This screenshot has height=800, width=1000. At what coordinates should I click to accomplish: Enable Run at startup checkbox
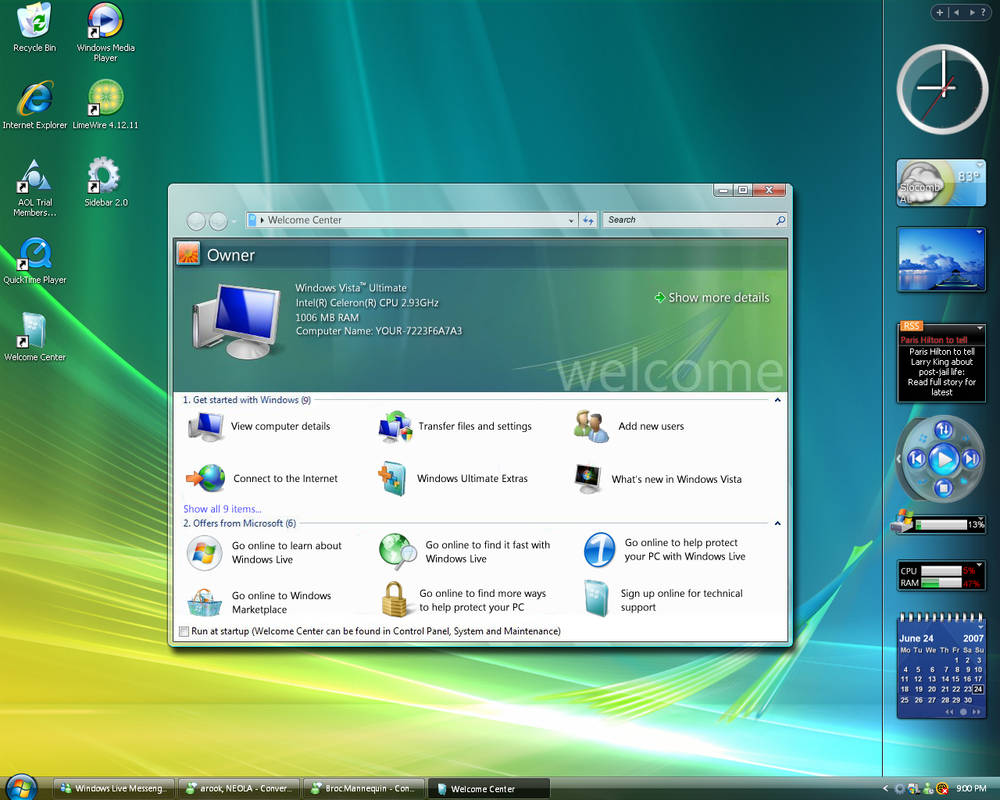(x=184, y=631)
